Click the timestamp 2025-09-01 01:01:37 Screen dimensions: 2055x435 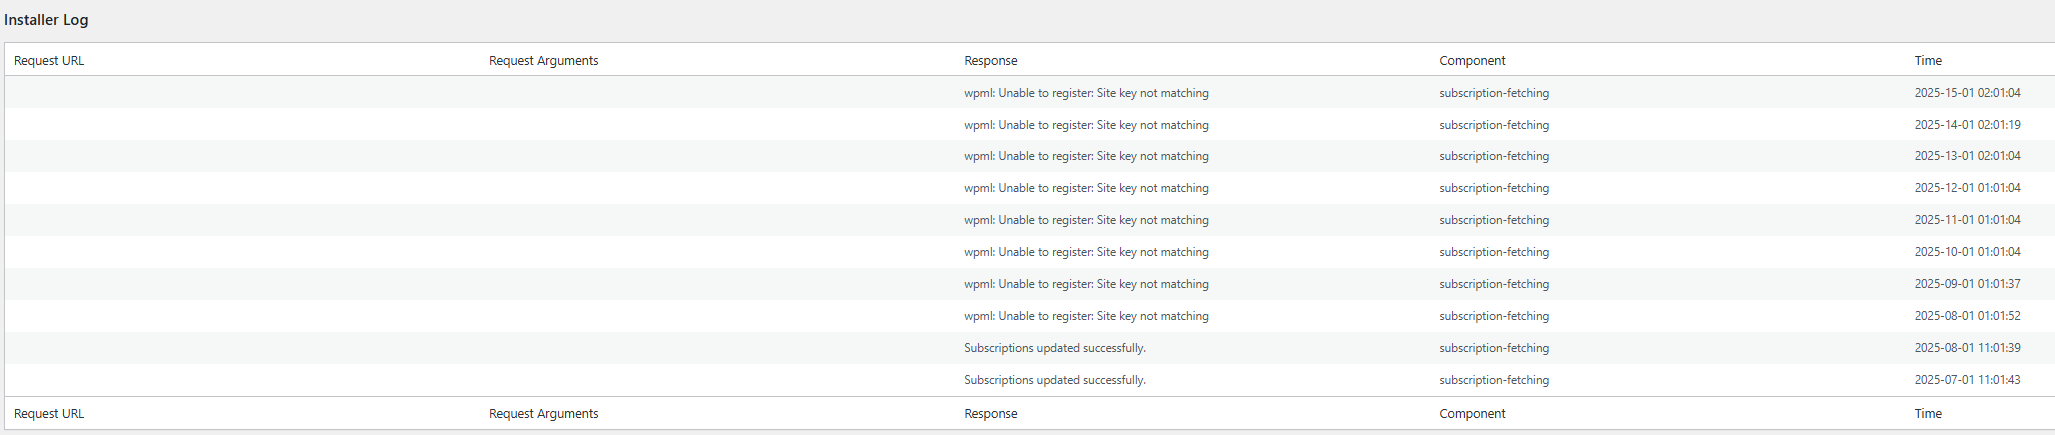(x=1967, y=284)
